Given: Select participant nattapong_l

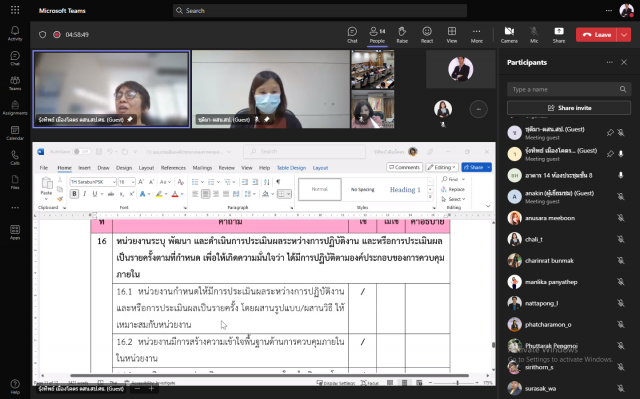Looking at the screenshot, I should 569,303.
